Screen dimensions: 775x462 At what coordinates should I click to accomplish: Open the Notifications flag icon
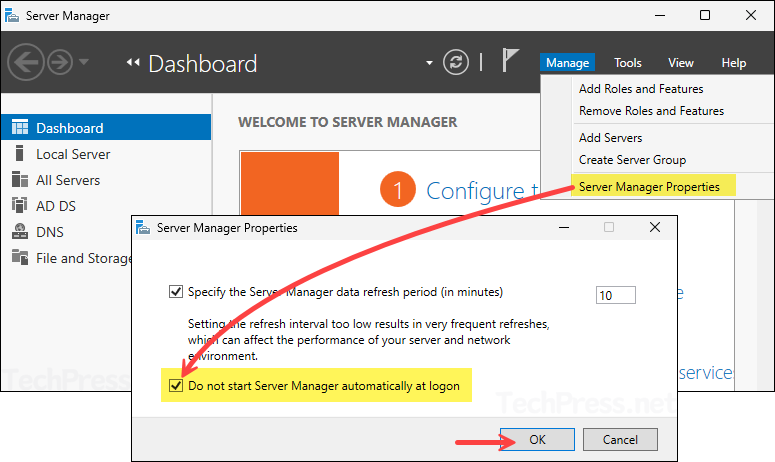click(510, 60)
